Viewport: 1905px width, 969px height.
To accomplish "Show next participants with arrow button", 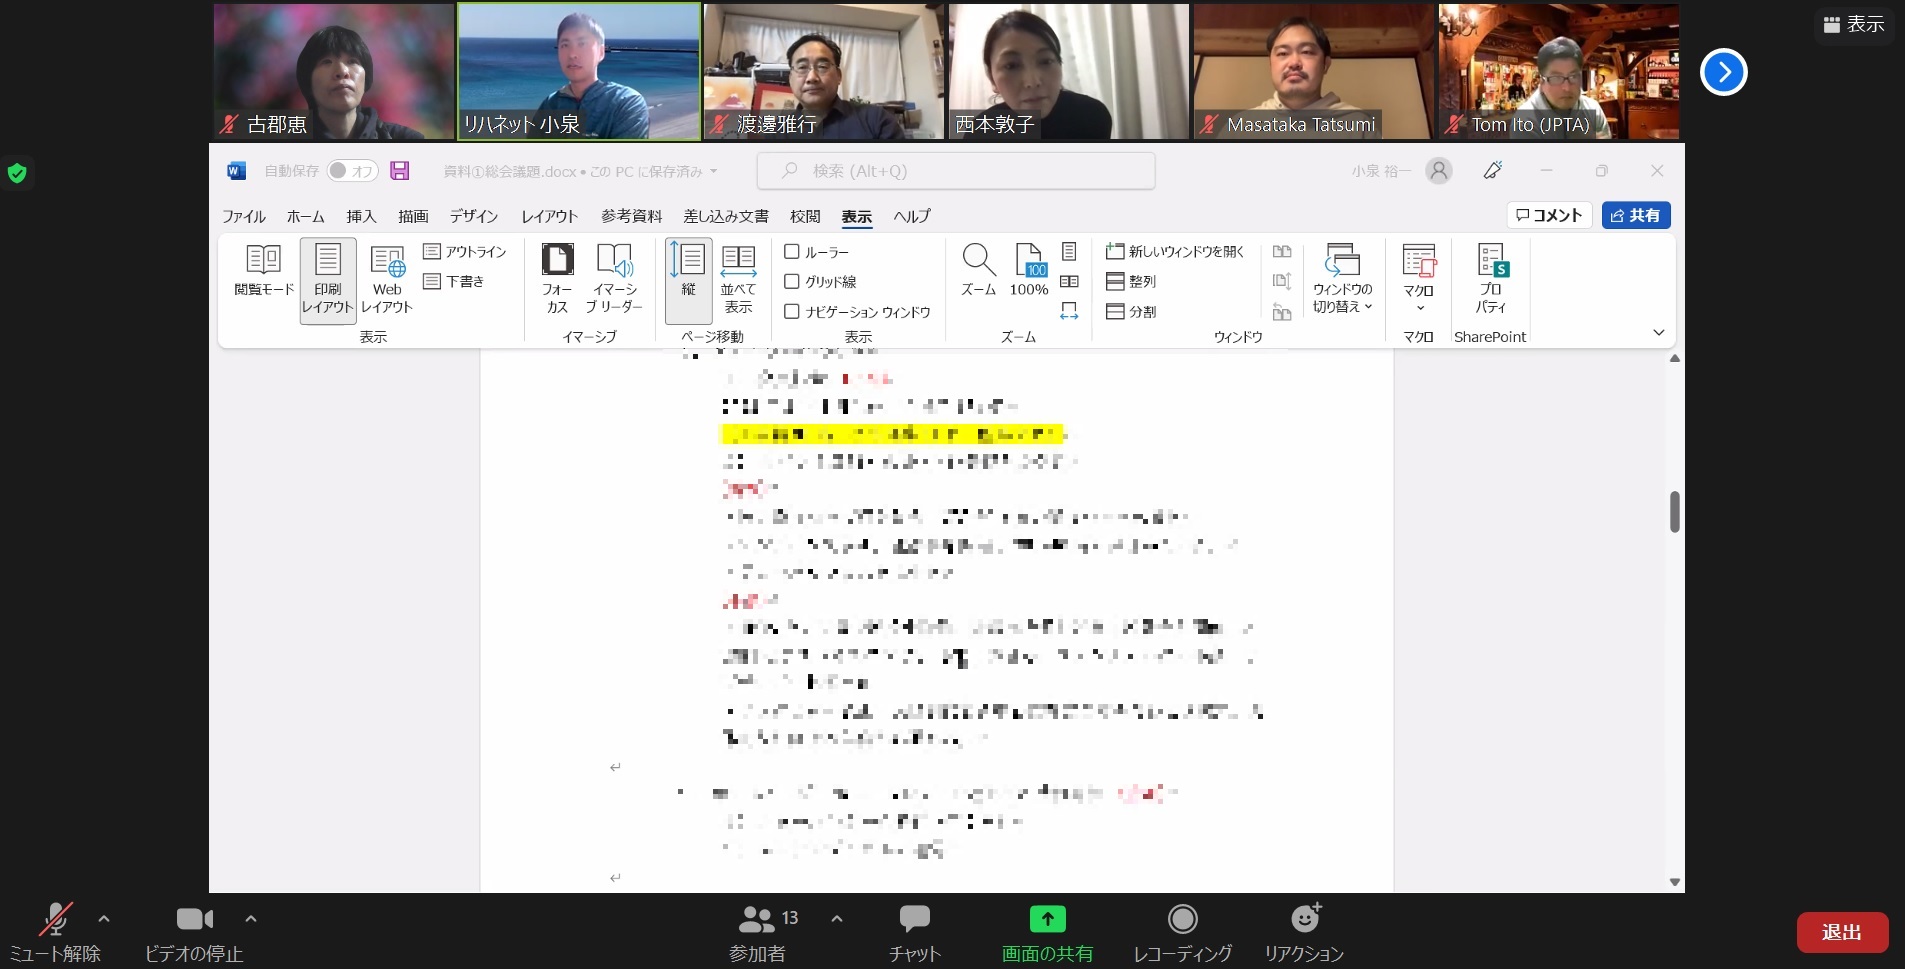I will coord(1724,72).
